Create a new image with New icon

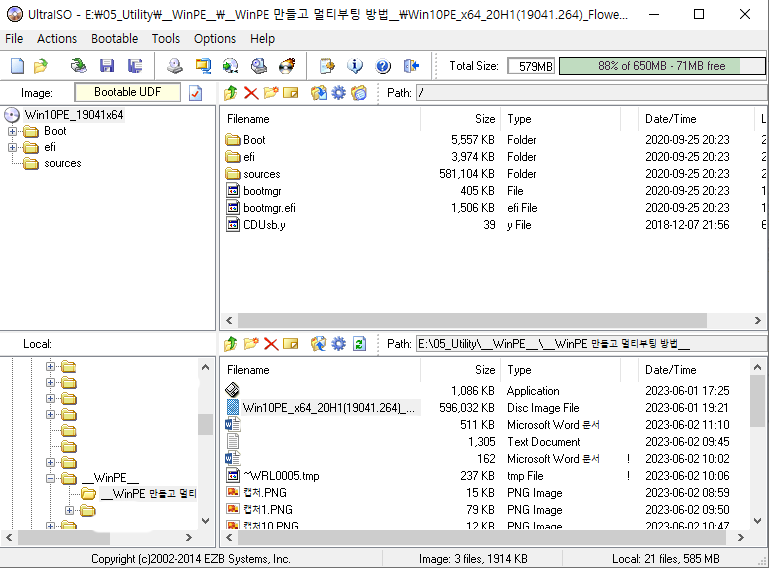coord(18,66)
